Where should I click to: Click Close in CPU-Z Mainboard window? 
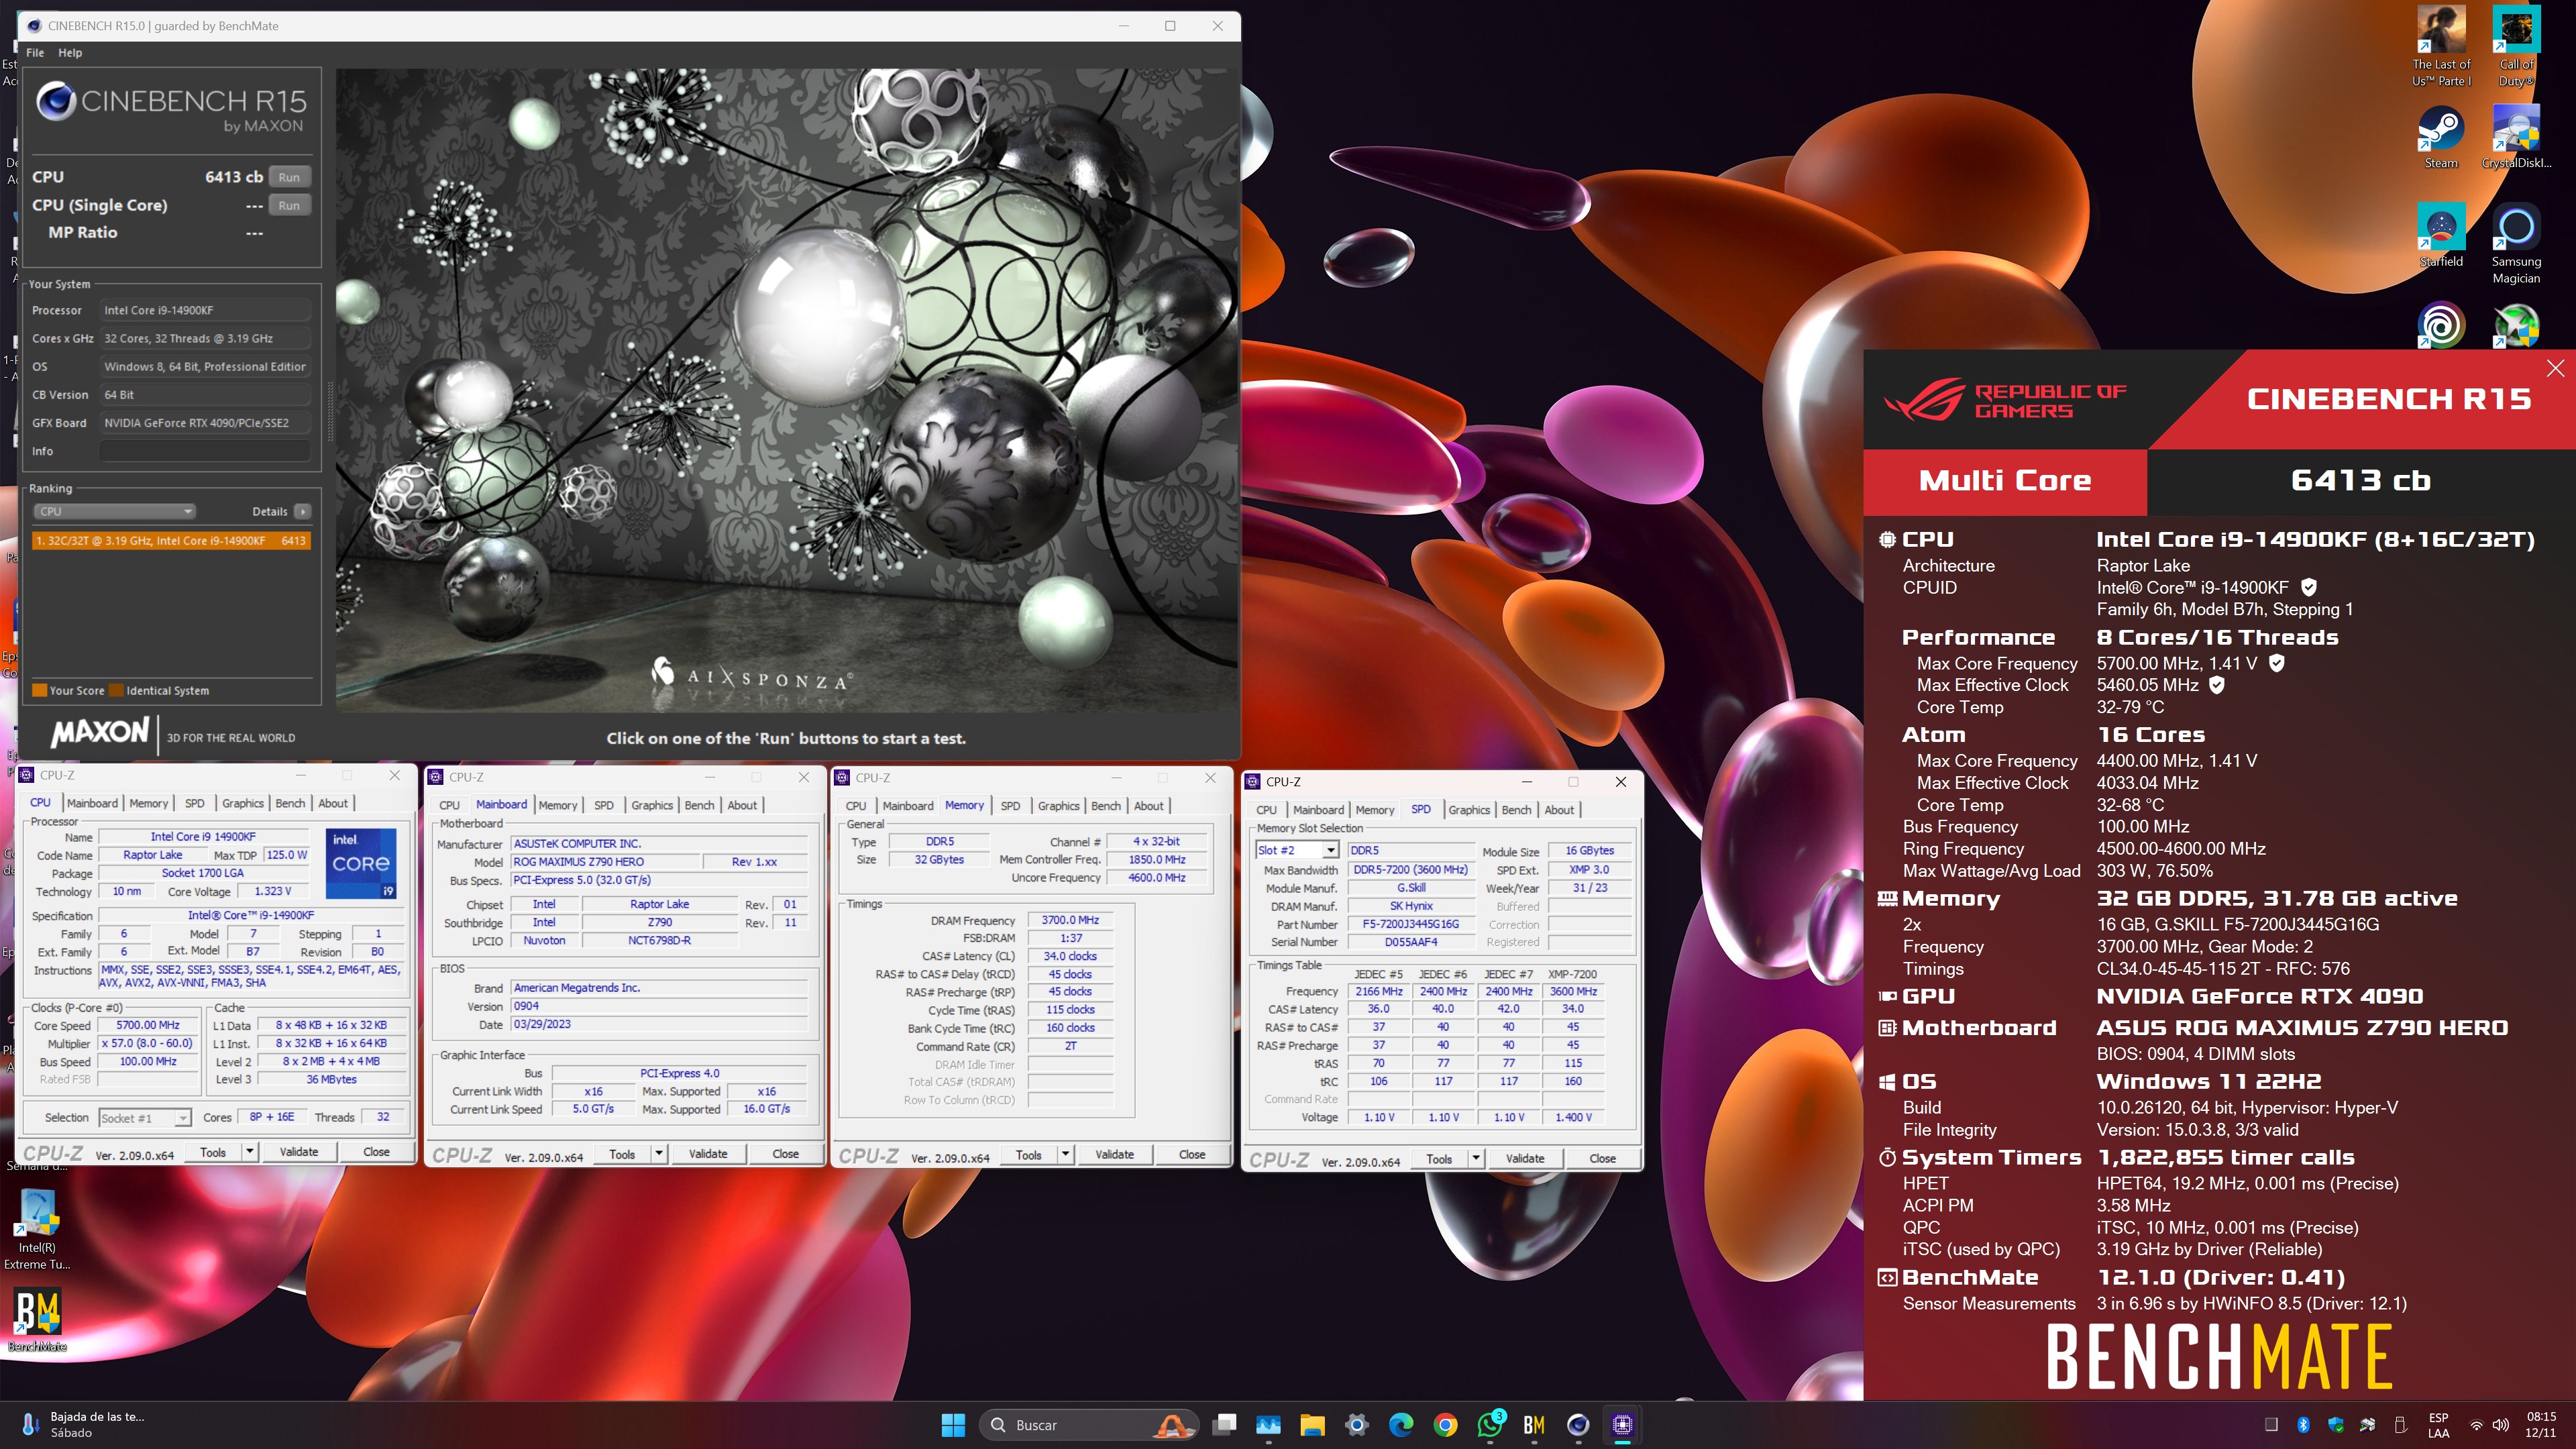click(x=785, y=1153)
